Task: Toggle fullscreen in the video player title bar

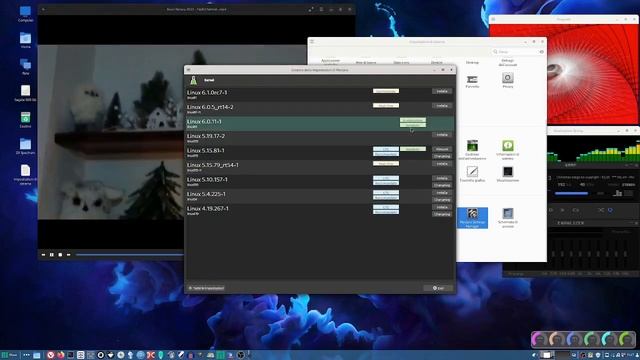Action: coord(311,9)
